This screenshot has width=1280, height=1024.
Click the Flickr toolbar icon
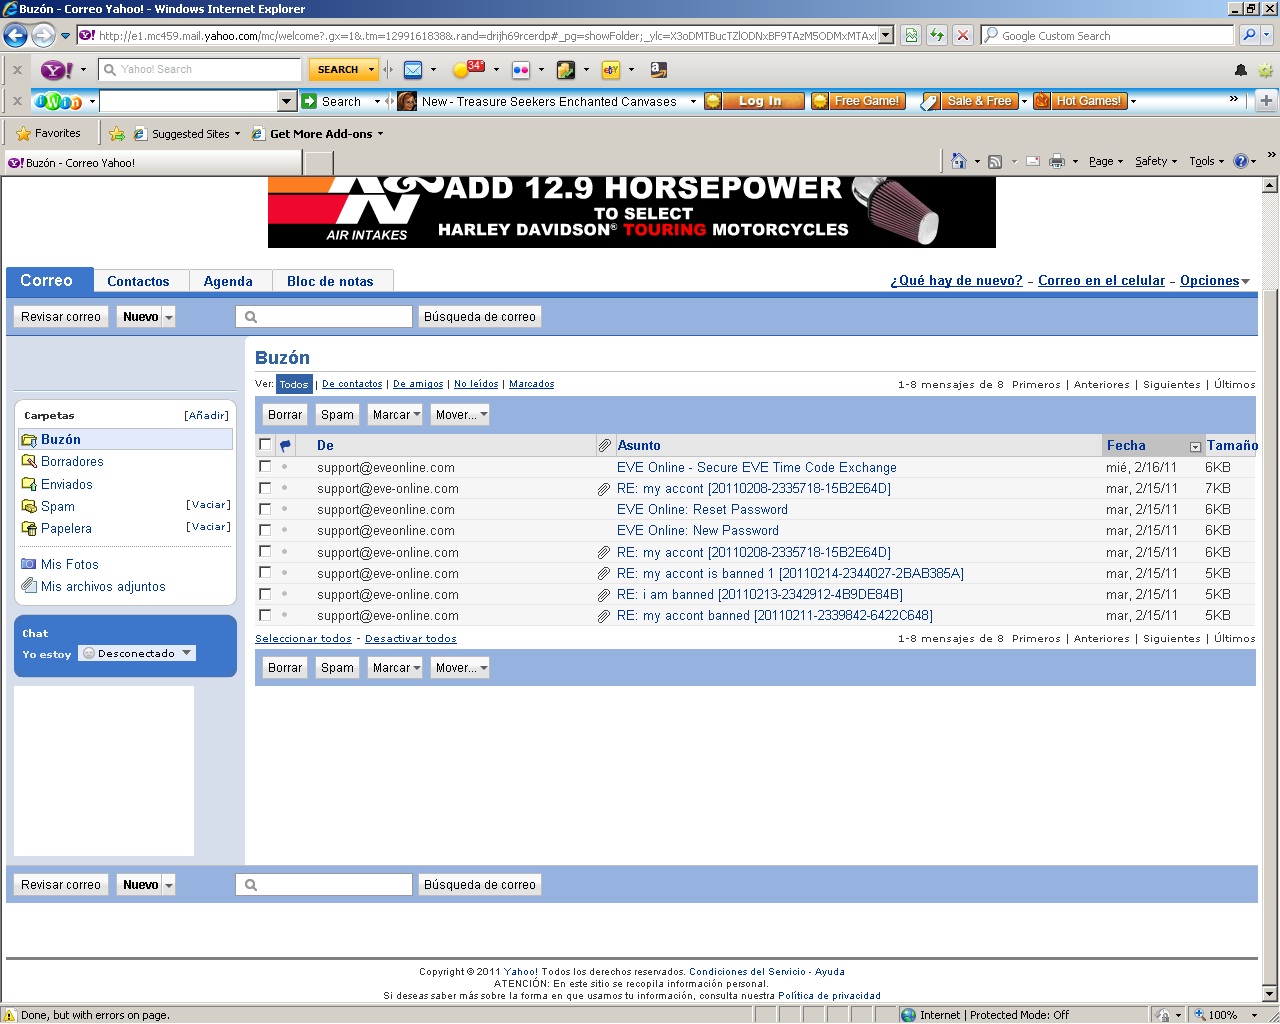521,70
